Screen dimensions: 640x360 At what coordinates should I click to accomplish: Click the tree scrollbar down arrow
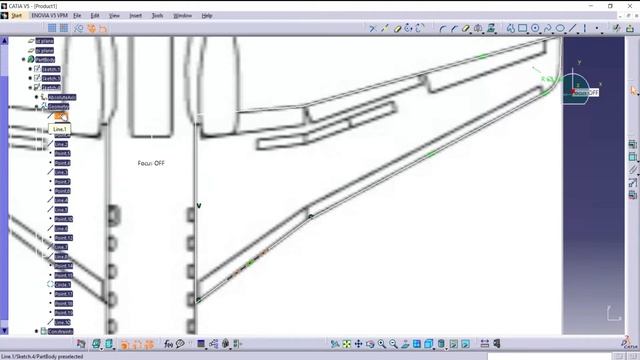[4, 330]
